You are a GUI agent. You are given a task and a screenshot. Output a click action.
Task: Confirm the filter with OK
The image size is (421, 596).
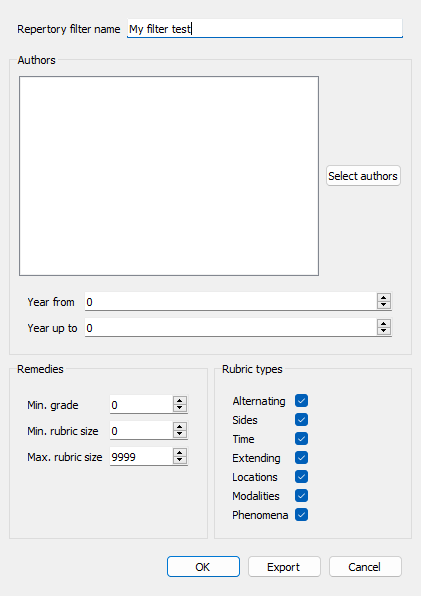[203, 567]
